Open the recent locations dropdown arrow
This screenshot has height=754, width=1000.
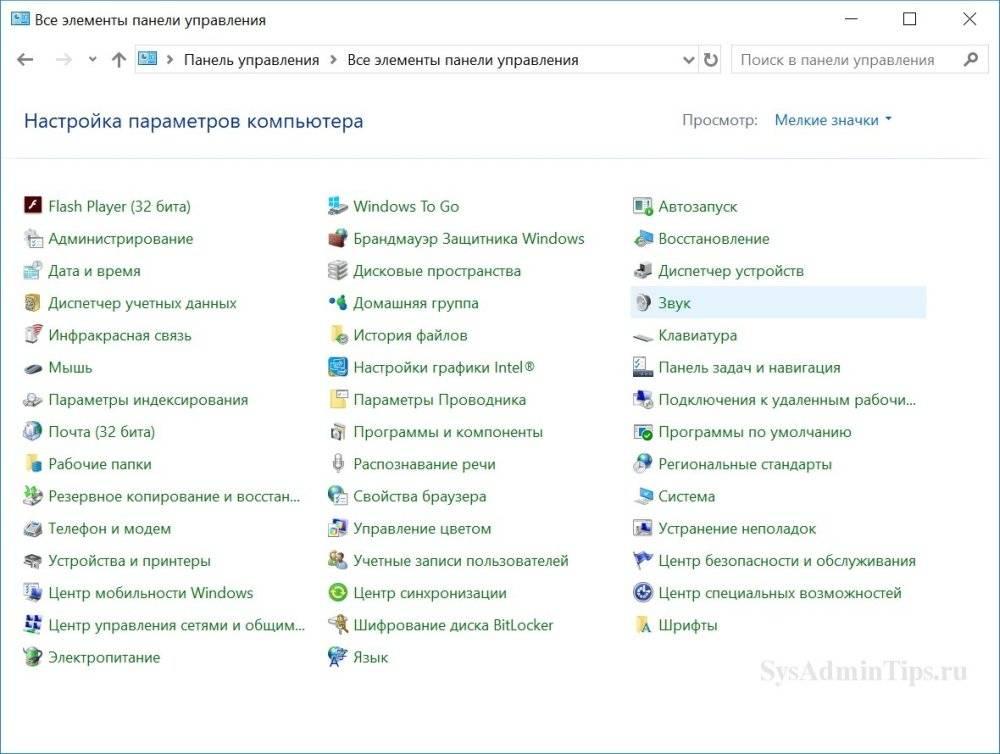(x=92, y=59)
